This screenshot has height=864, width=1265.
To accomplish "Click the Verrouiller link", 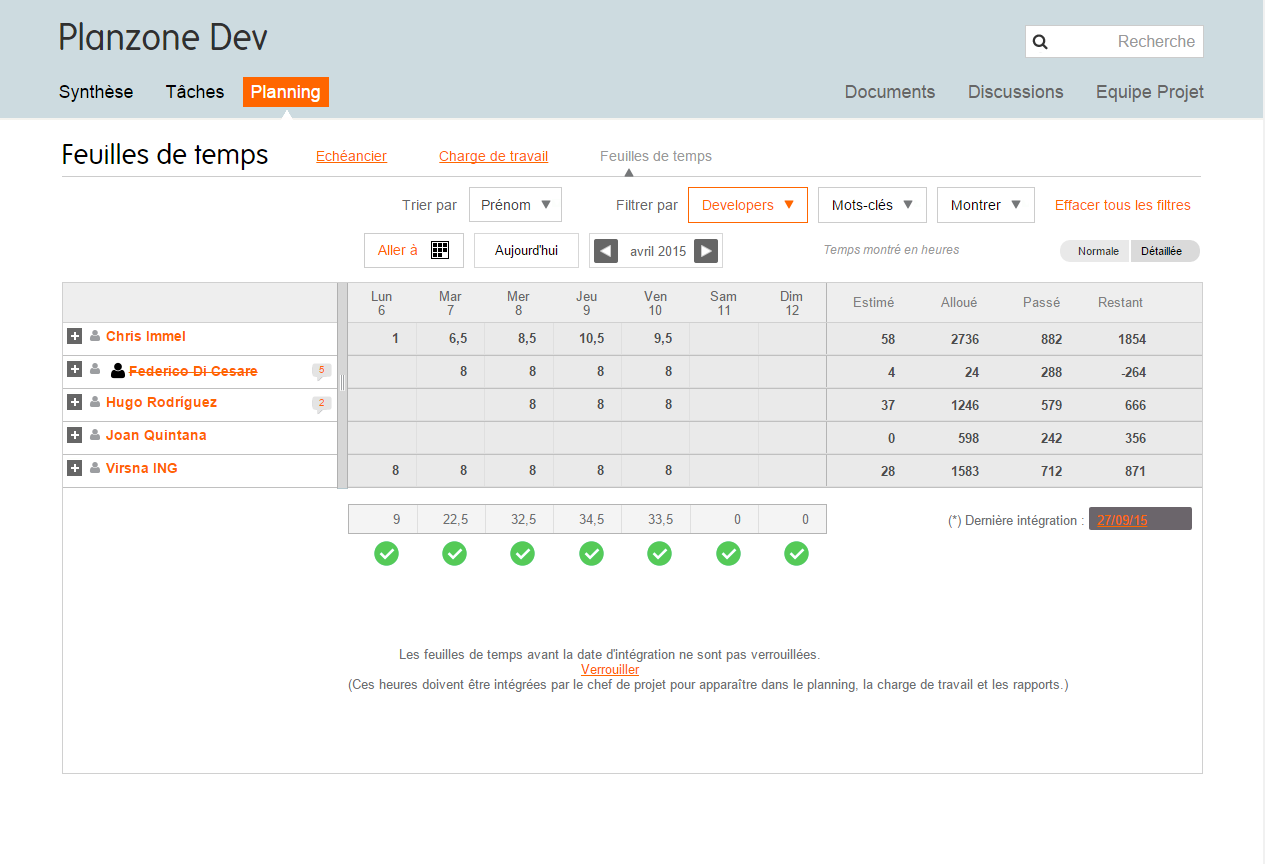I will point(610,670).
